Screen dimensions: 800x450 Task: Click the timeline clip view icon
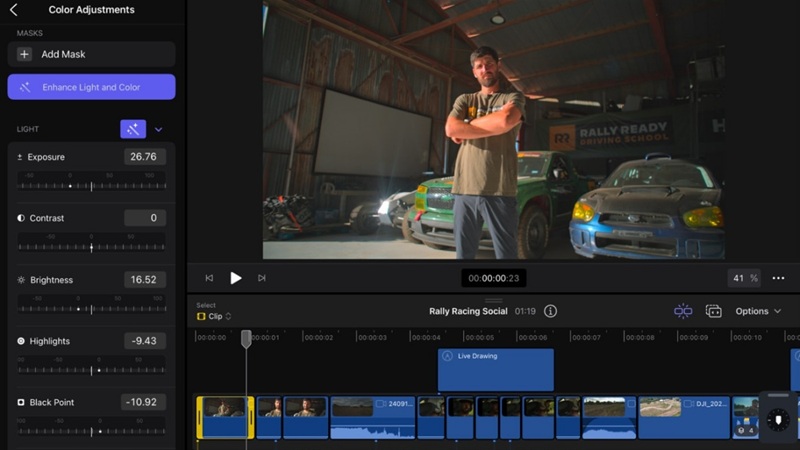[x=713, y=311]
